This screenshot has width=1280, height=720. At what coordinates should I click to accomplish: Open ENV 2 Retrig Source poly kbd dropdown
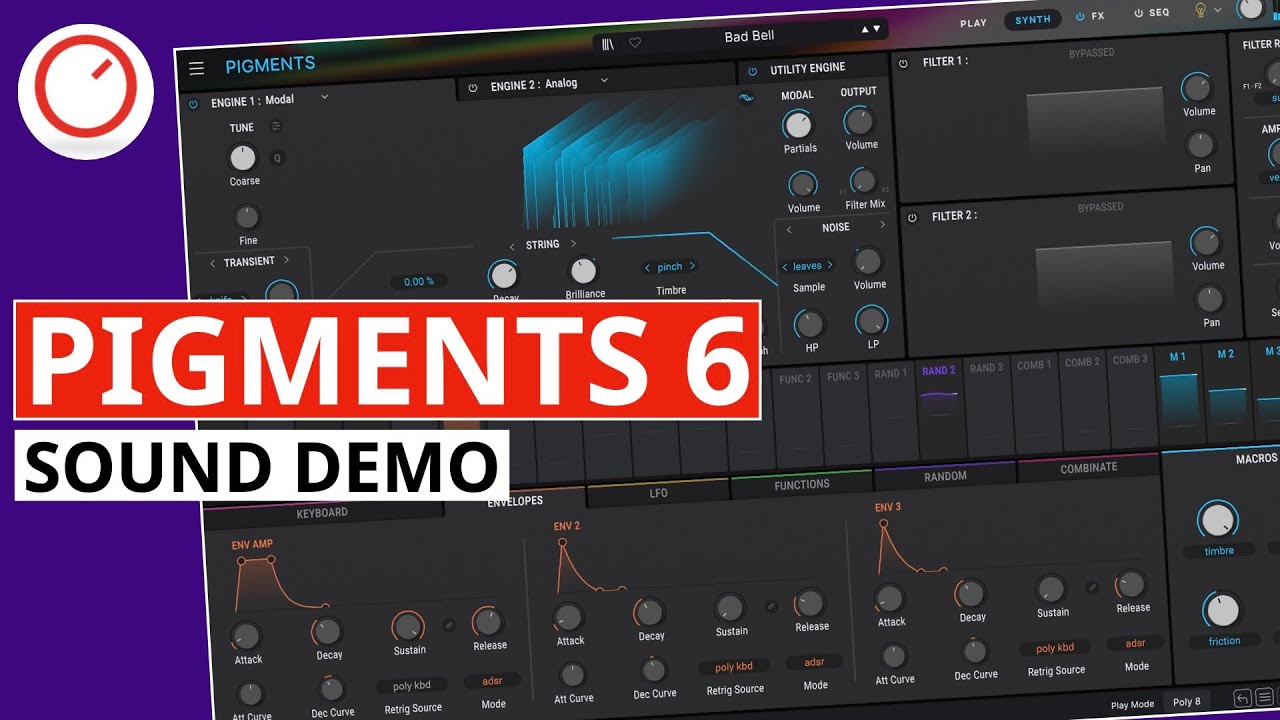click(x=734, y=667)
